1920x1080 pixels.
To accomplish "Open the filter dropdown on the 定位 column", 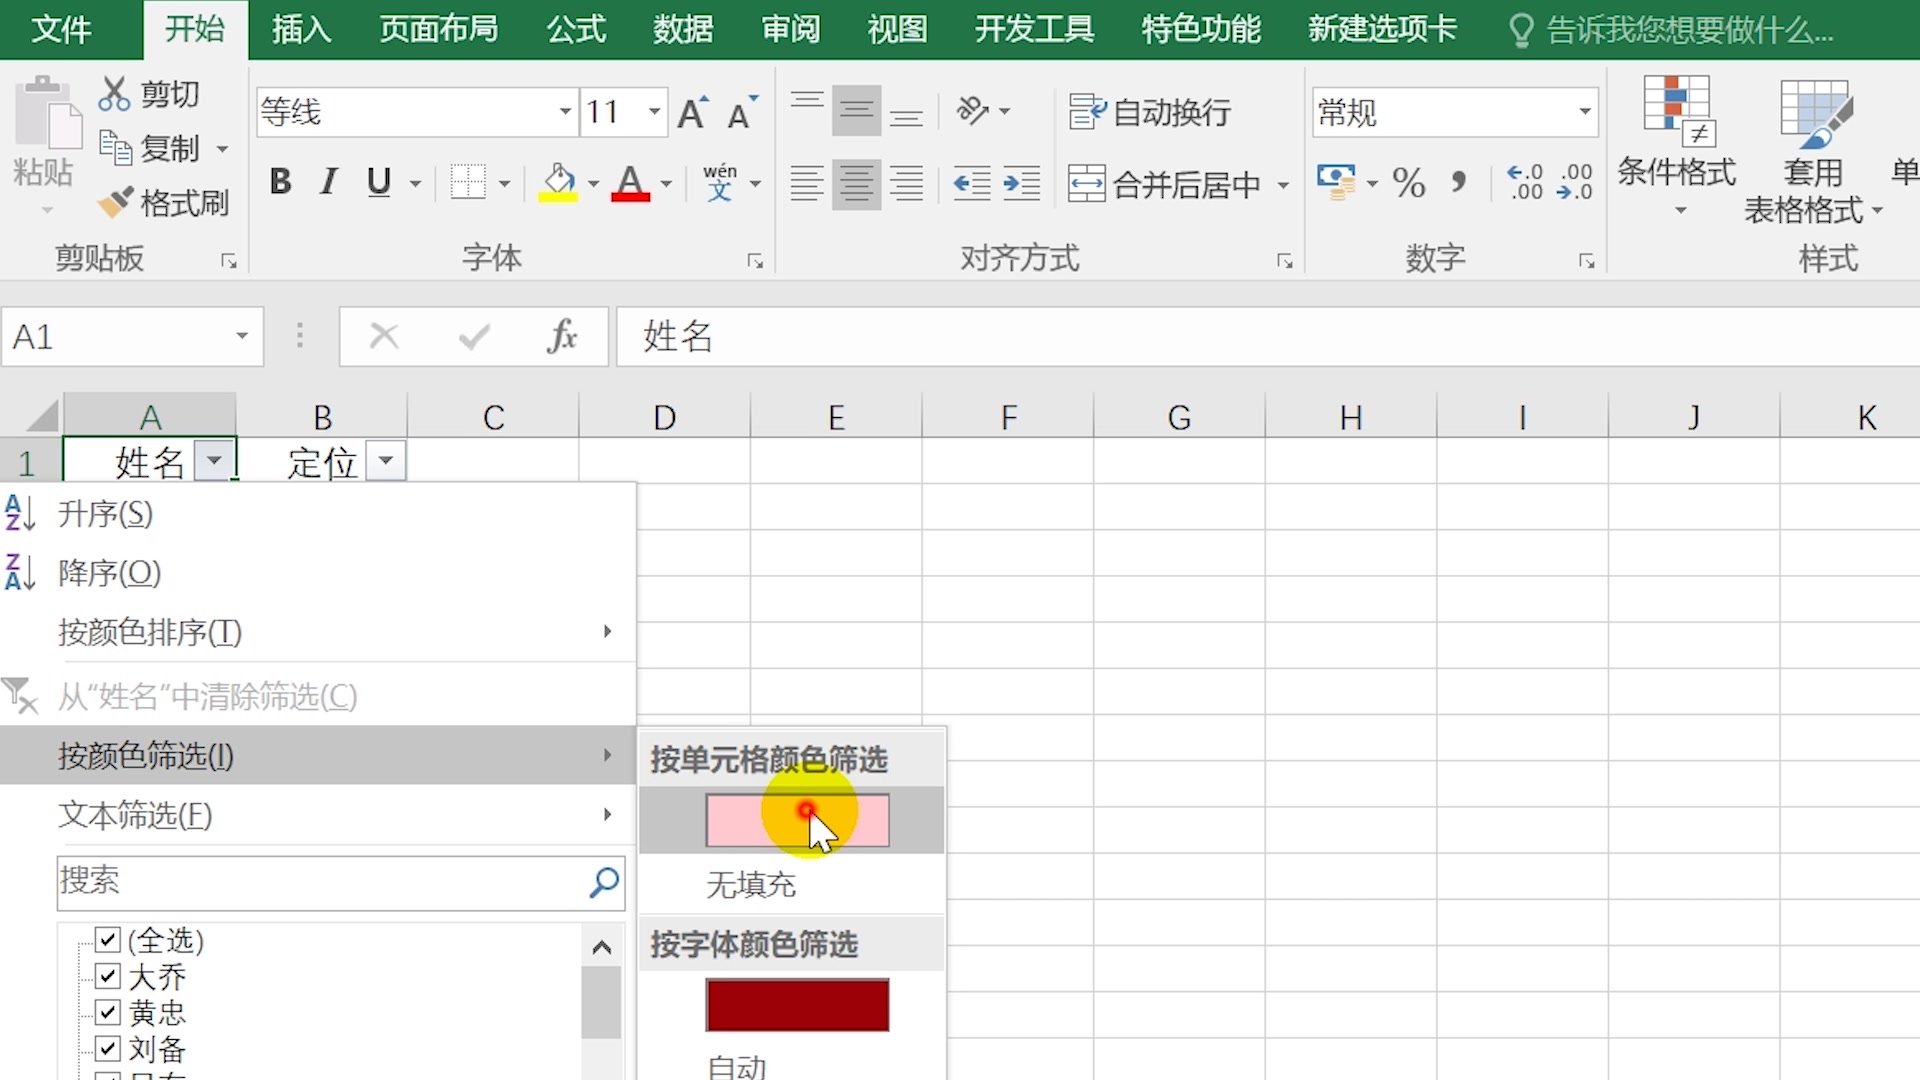I will [x=385, y=461].
